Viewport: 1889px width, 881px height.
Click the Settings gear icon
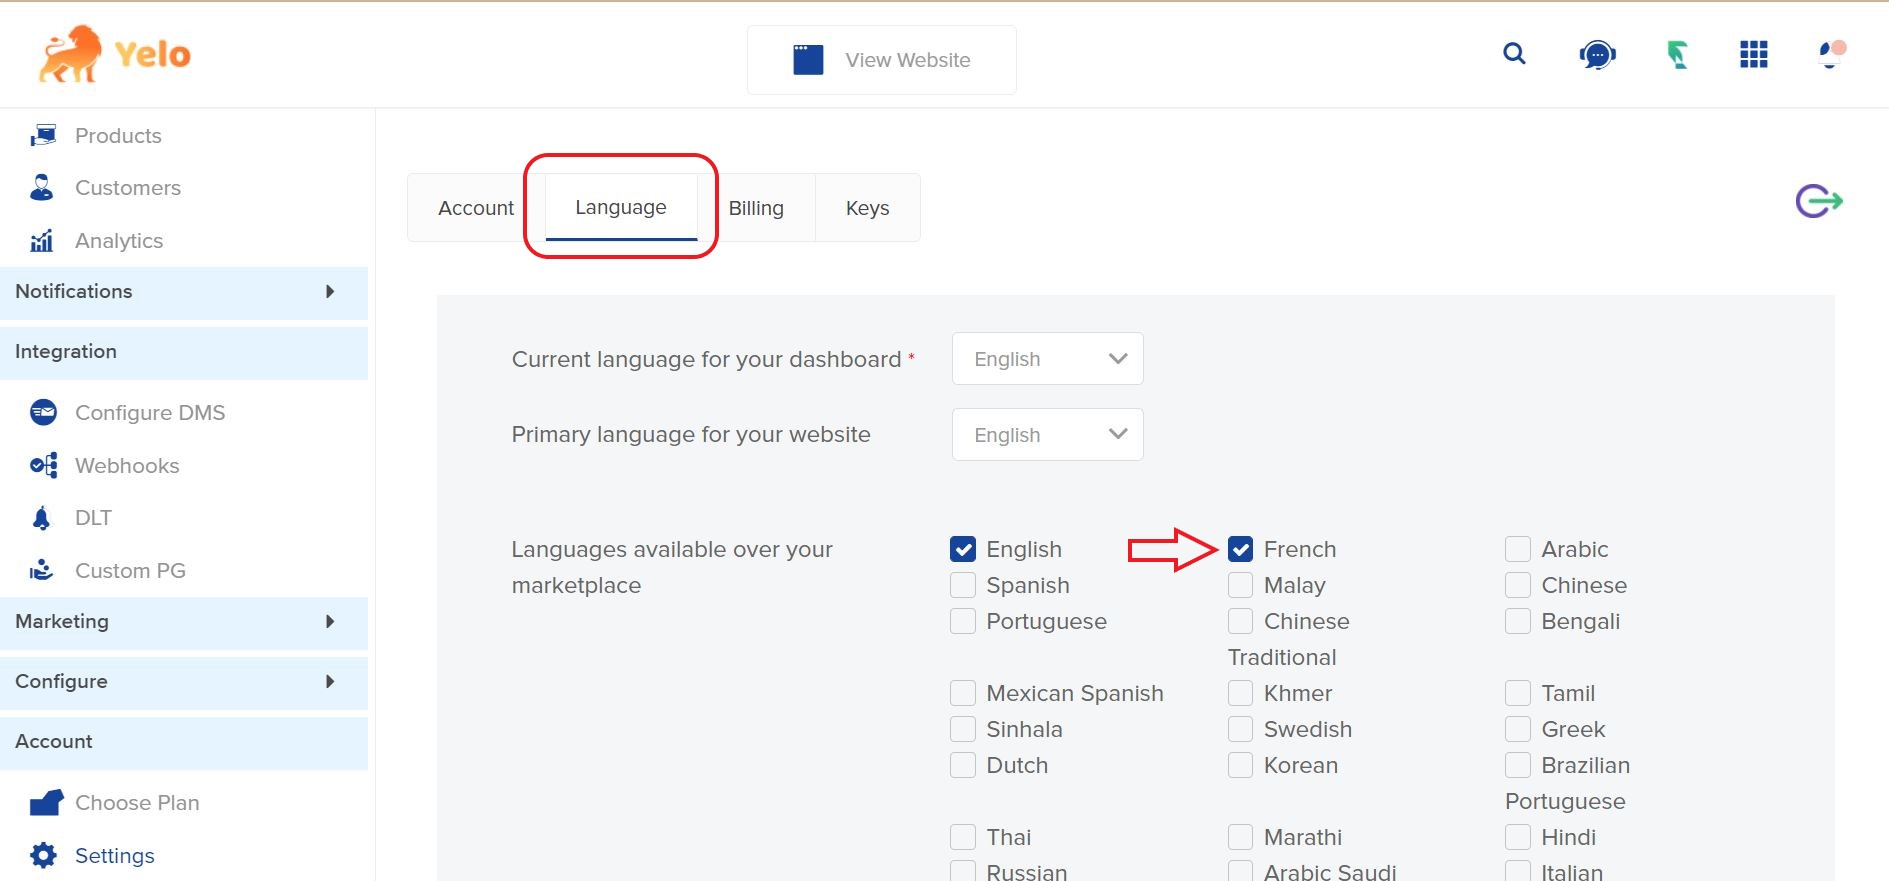[x=43, y=855]
